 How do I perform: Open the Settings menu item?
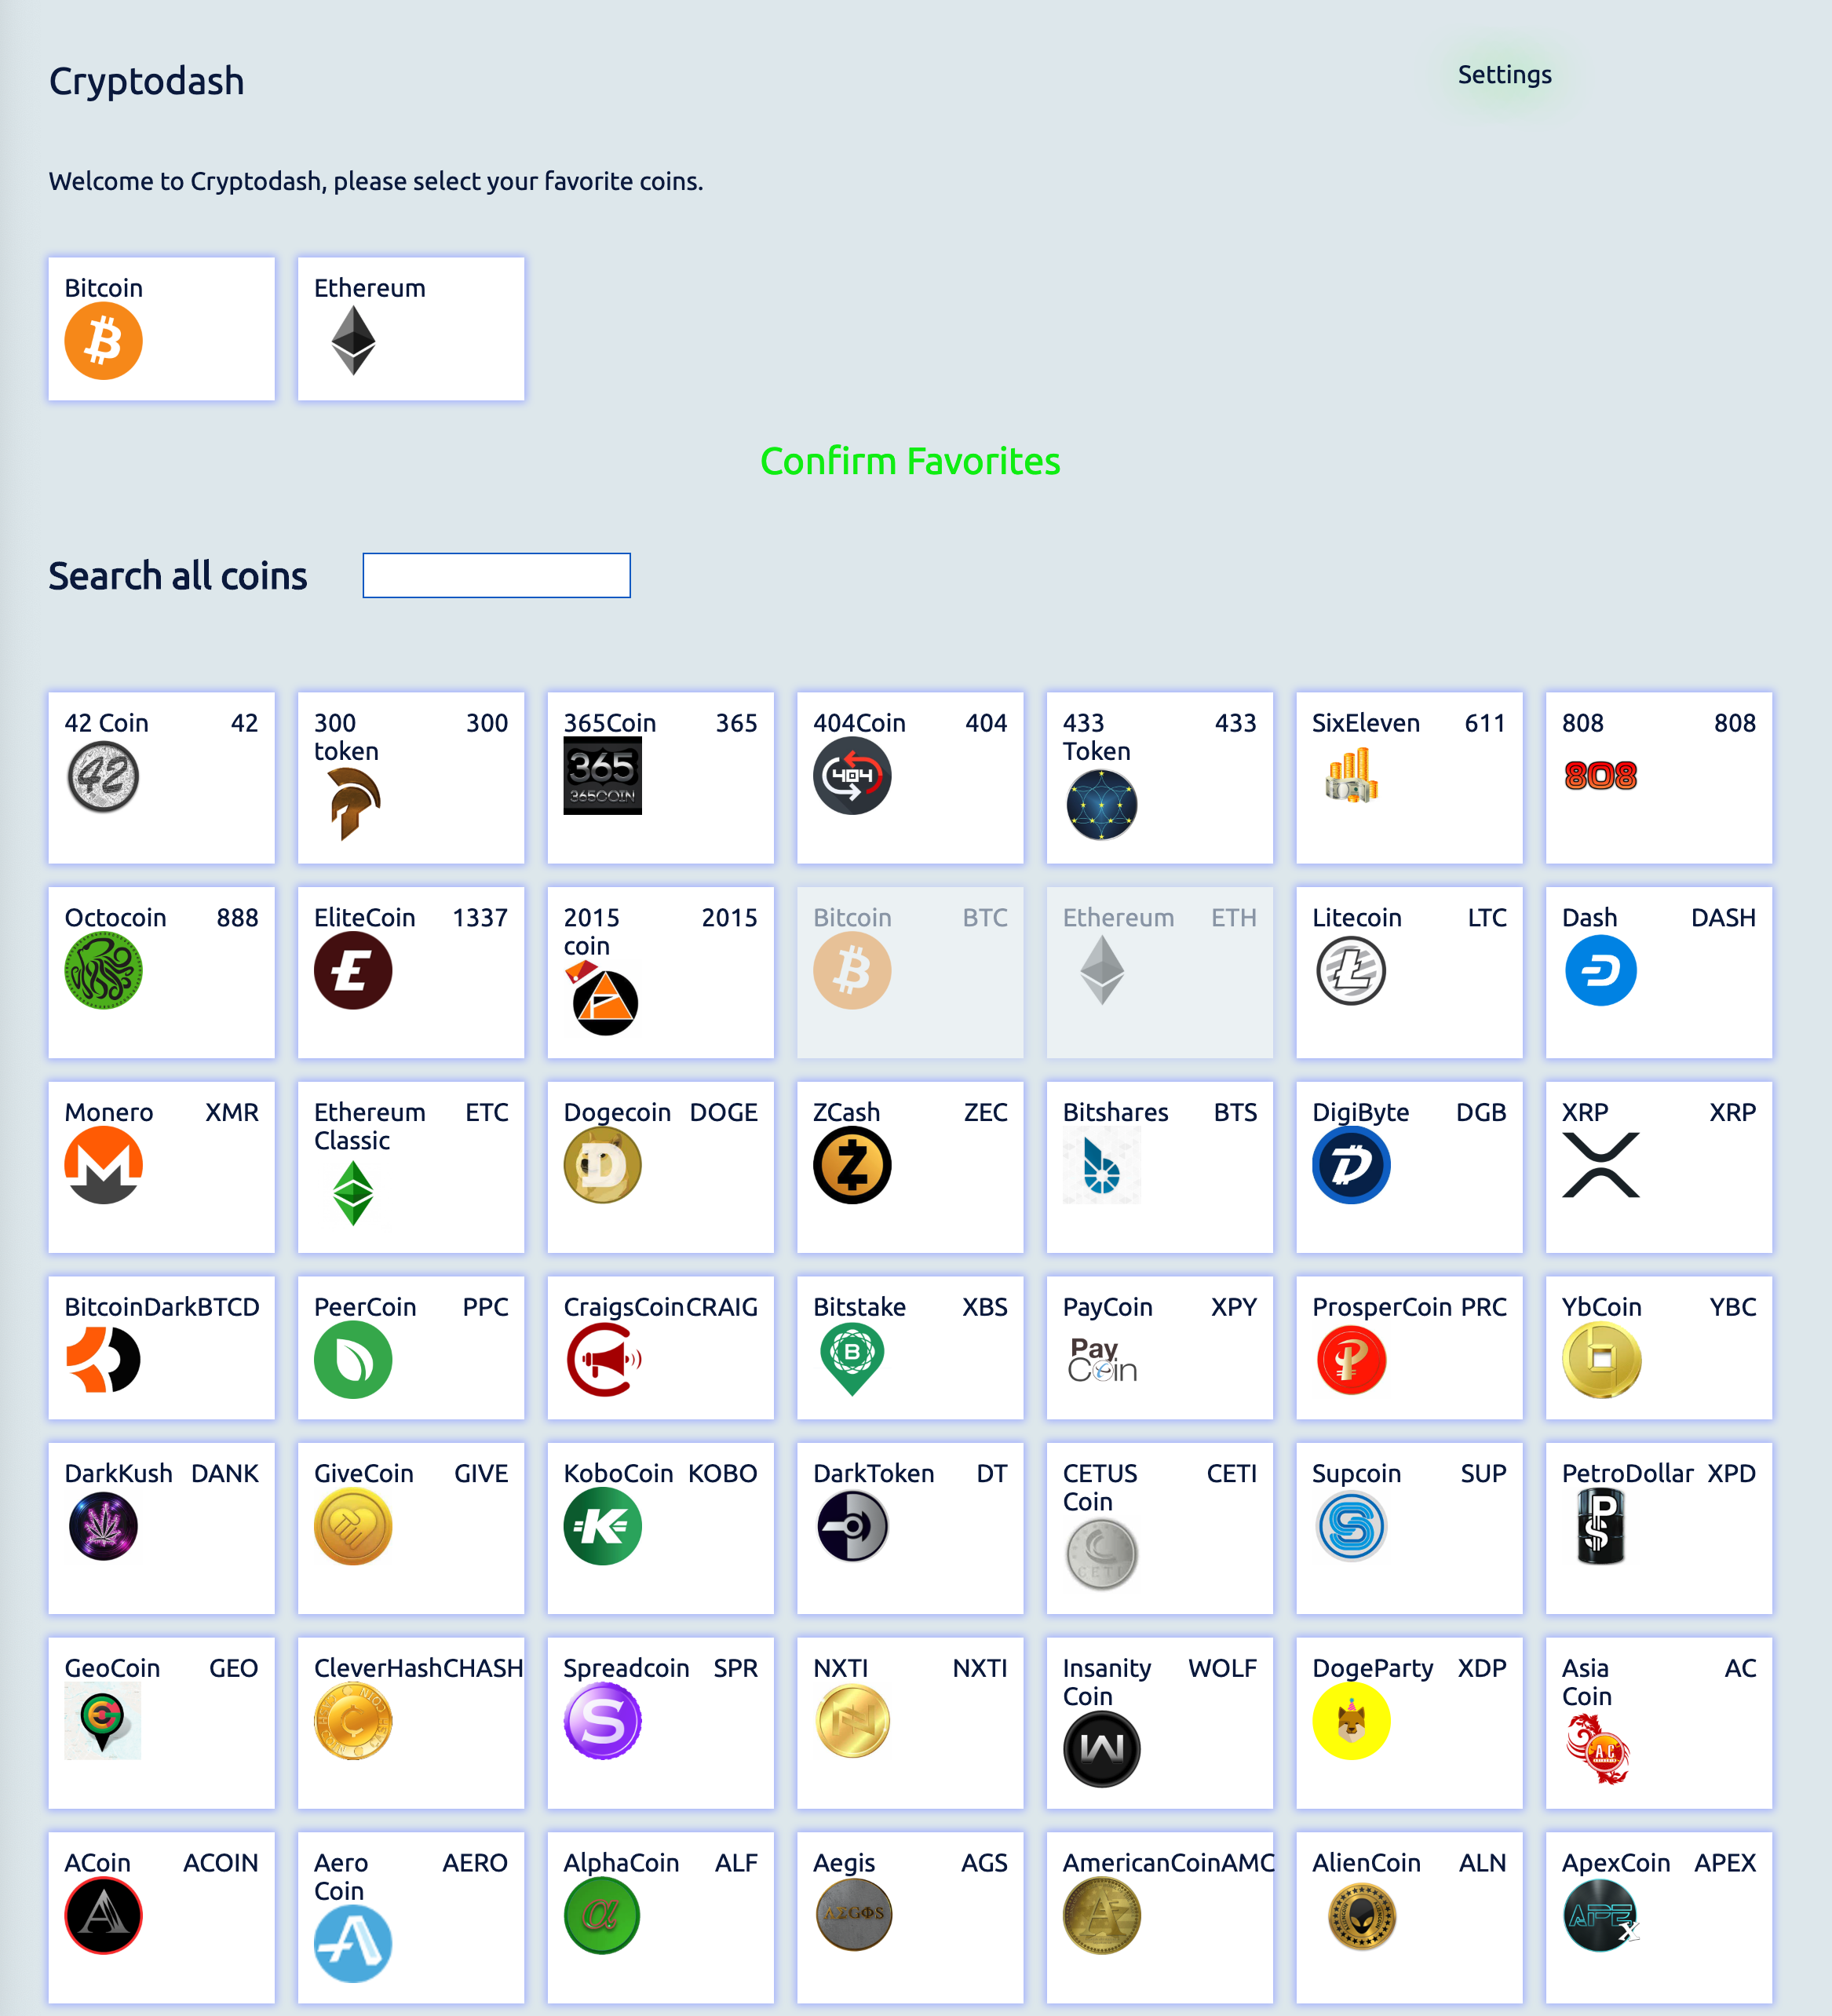point(1504,75)
